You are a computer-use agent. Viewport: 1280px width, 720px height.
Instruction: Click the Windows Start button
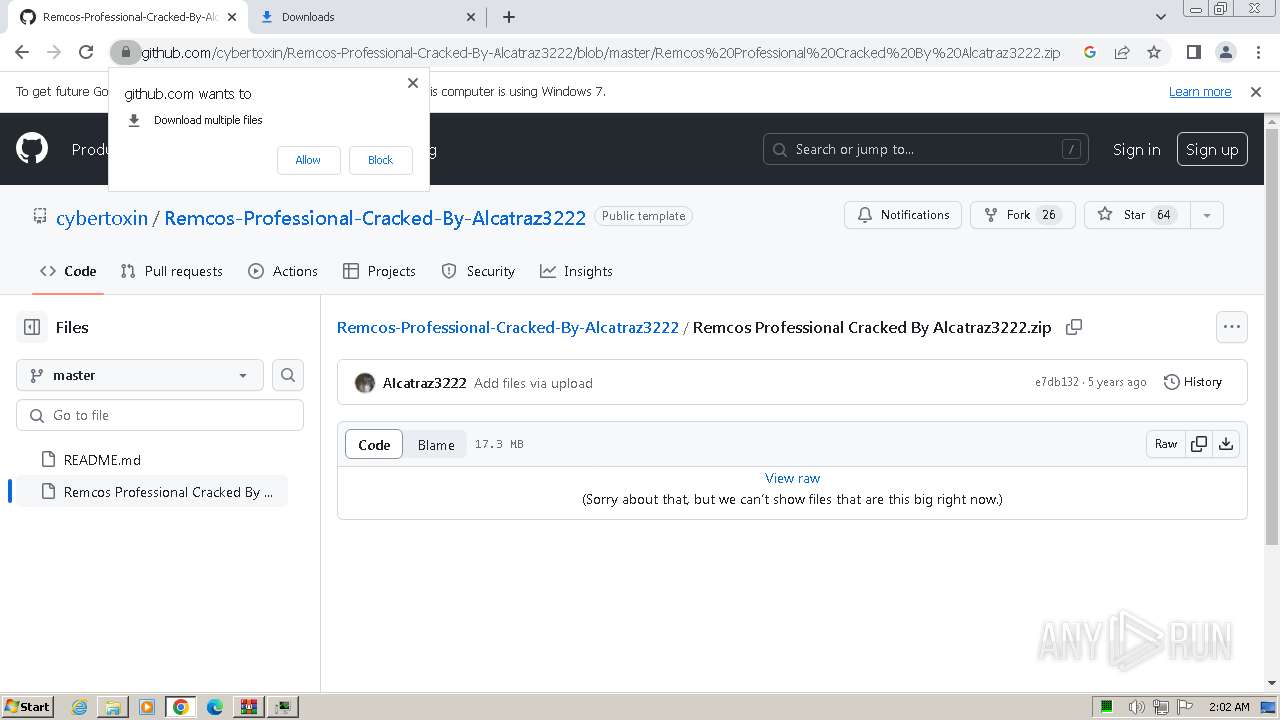tap(27, 707)
